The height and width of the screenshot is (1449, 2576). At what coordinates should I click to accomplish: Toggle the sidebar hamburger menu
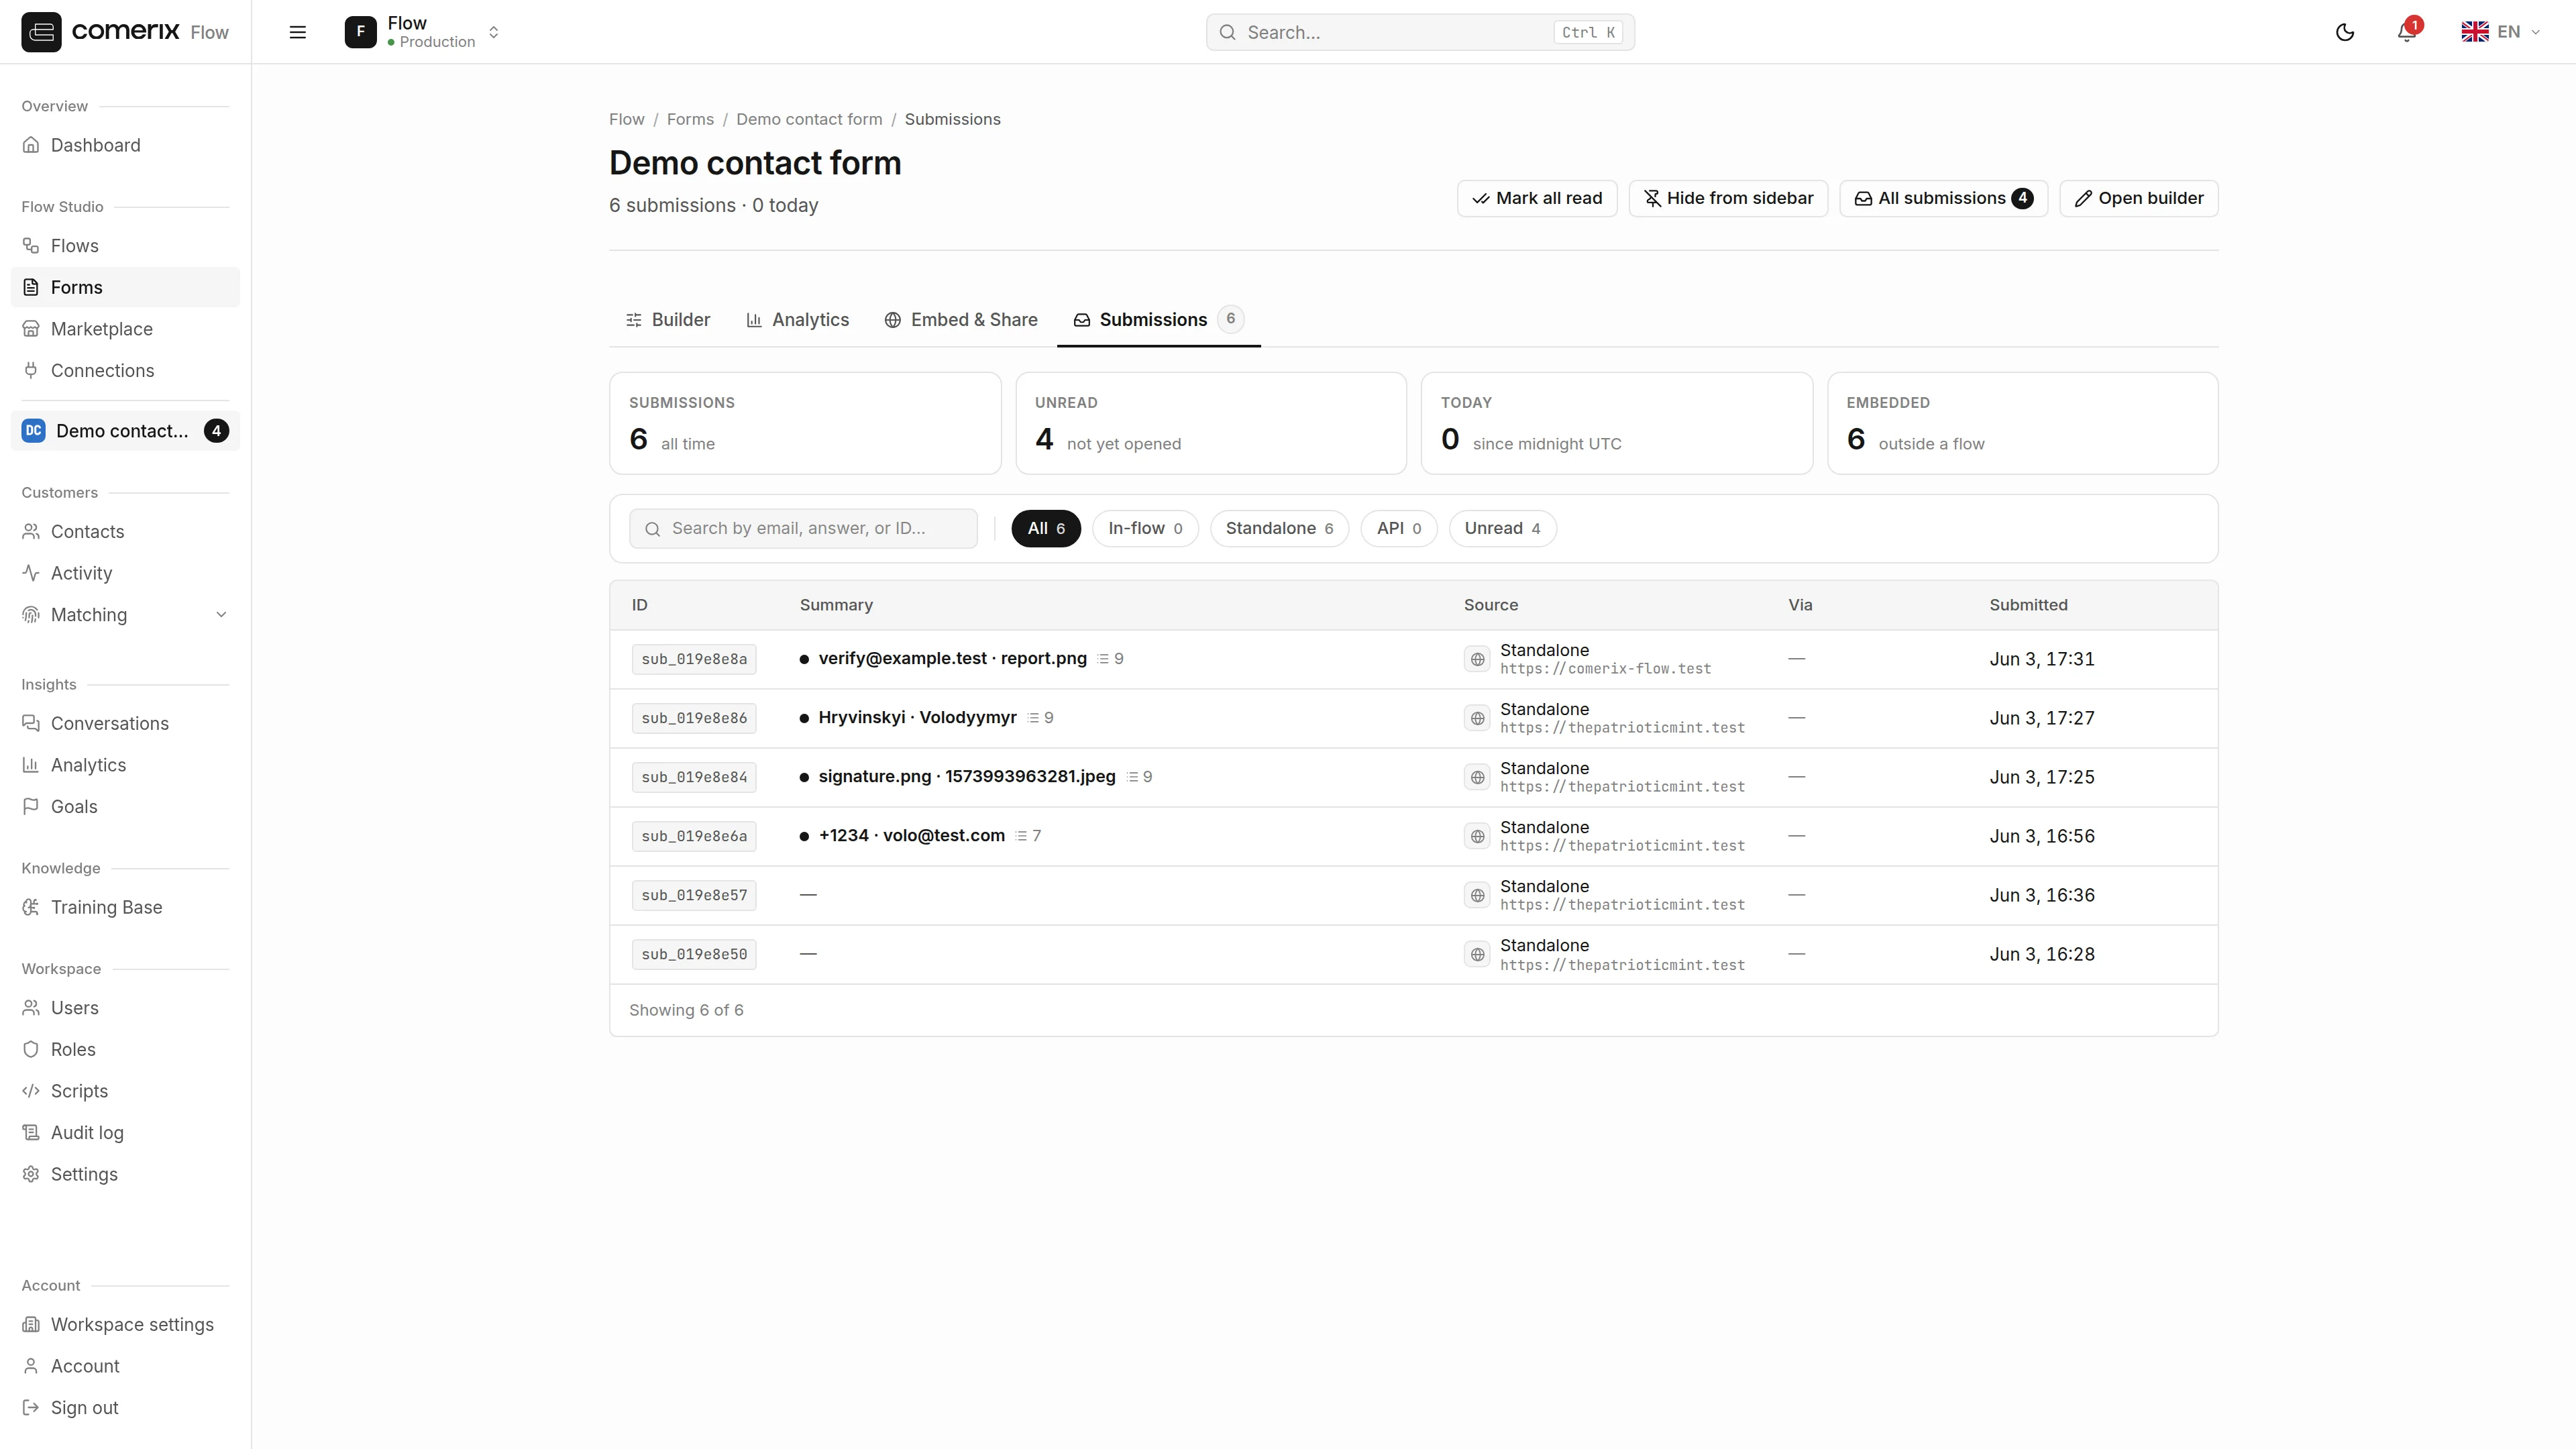297,32
